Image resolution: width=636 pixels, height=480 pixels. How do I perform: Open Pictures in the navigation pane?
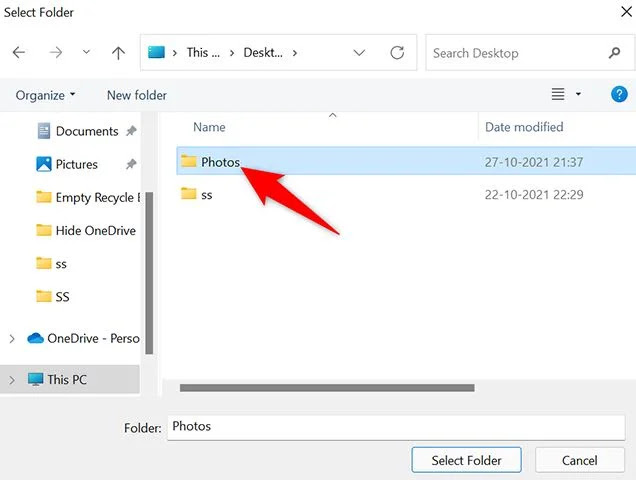[x=77, y=164]
